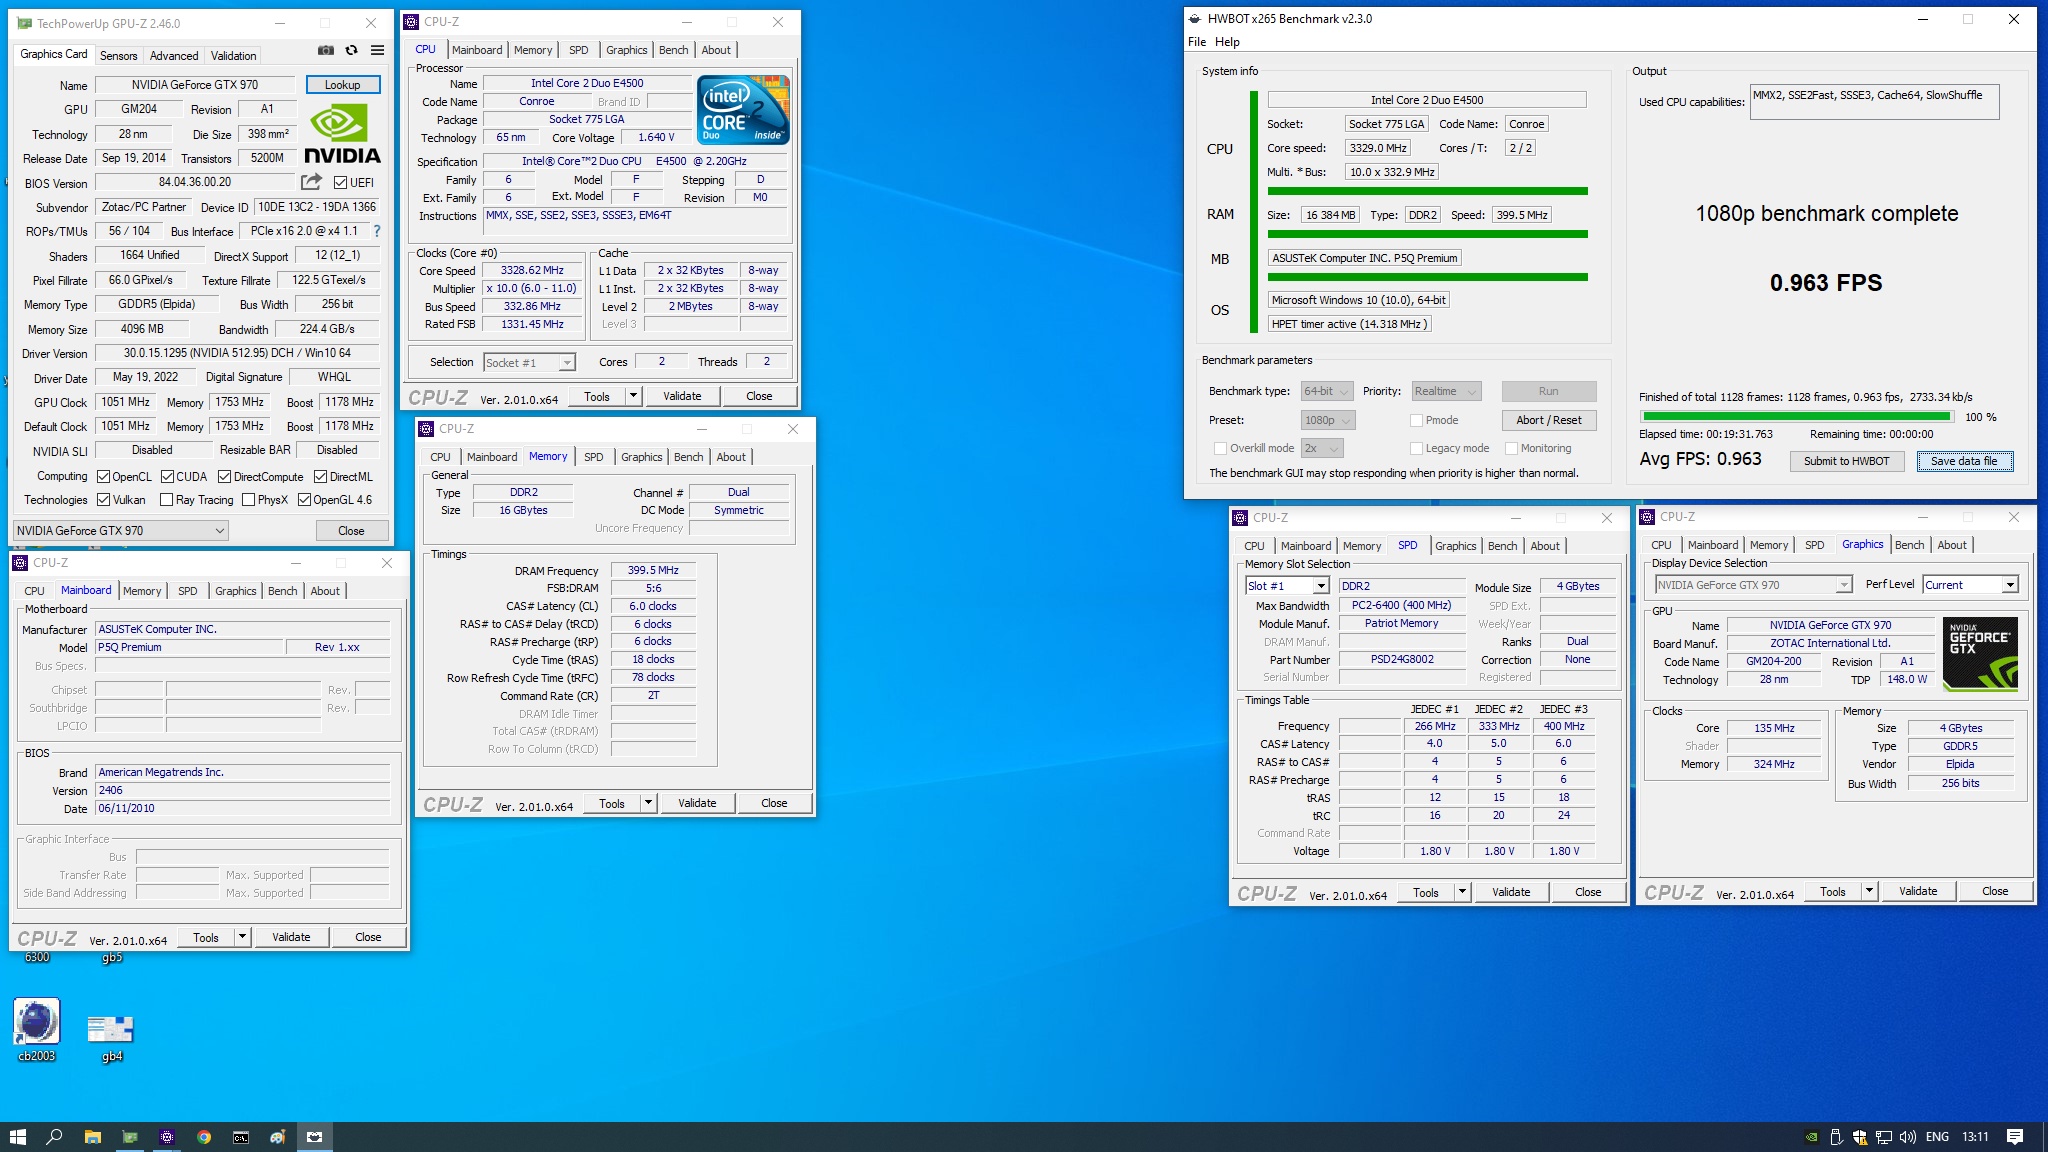Open taskbar search
The width and height of the screenshot is (2048, 1152).
point(55,1137)
